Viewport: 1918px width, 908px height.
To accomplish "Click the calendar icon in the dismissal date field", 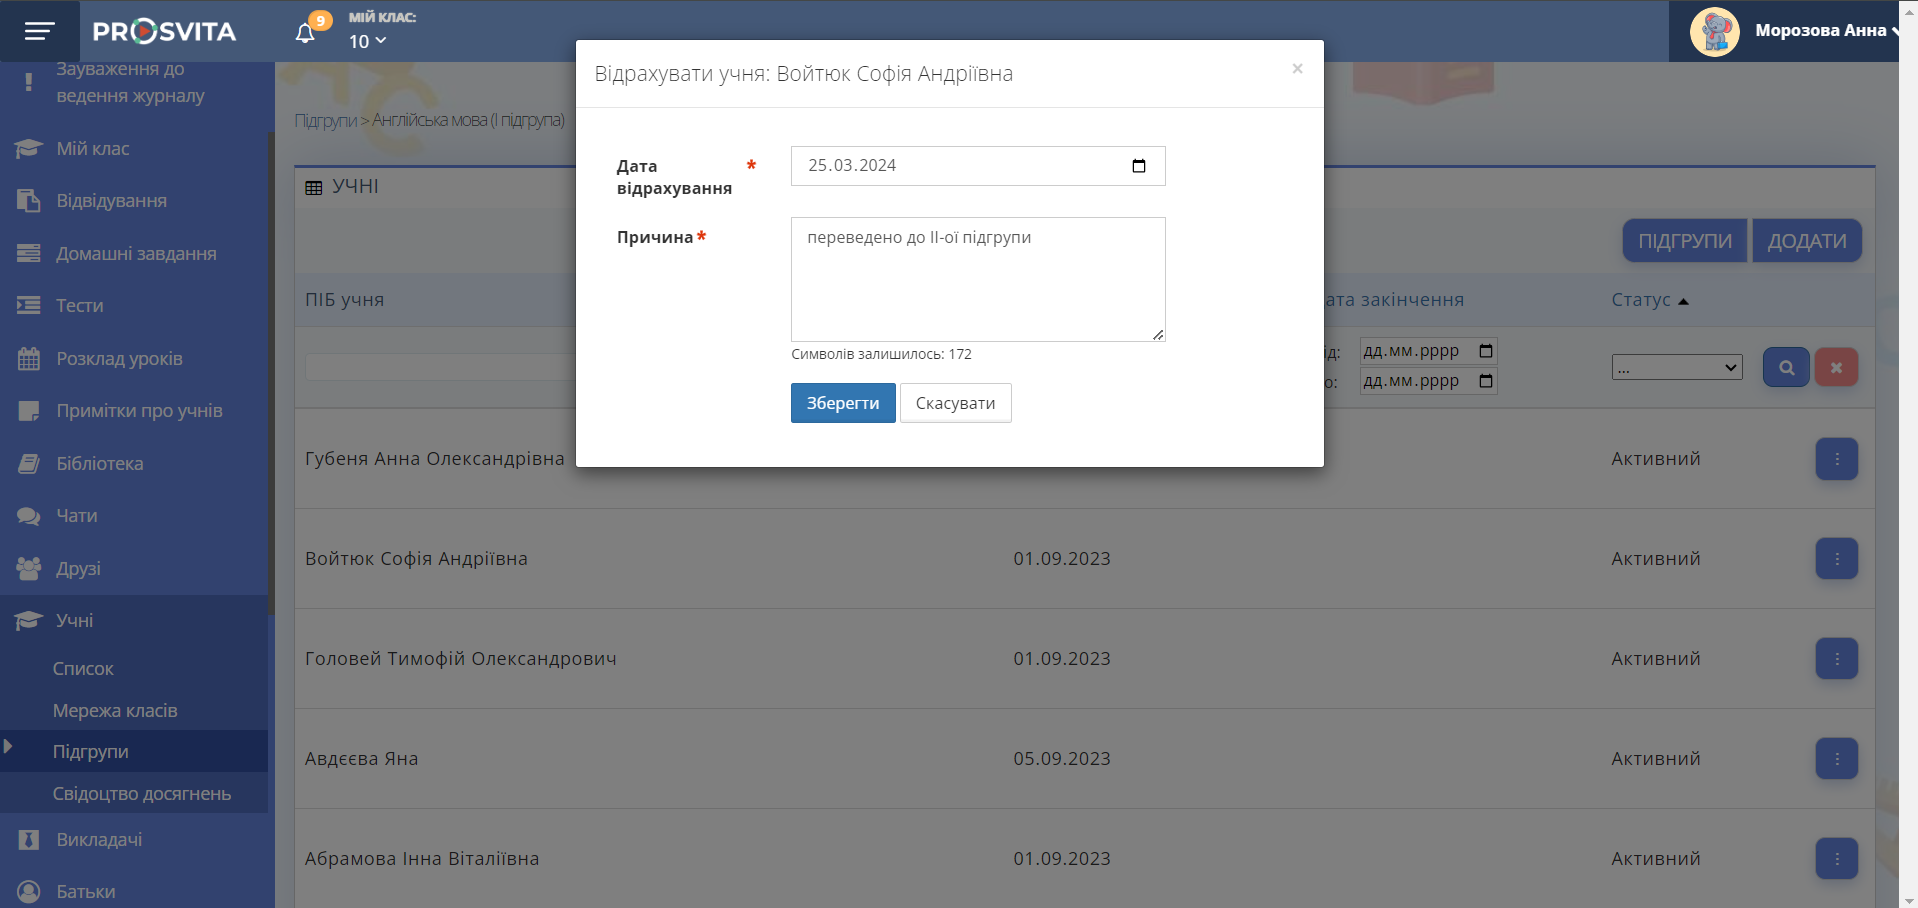I will tap(1138, 166).
